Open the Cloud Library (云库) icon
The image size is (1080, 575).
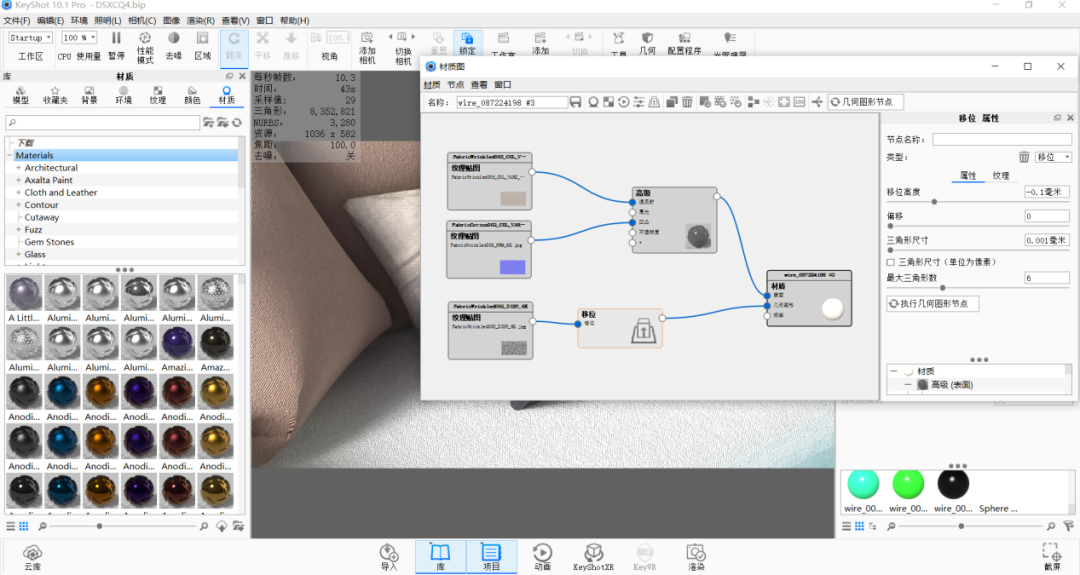pos(32,557)
